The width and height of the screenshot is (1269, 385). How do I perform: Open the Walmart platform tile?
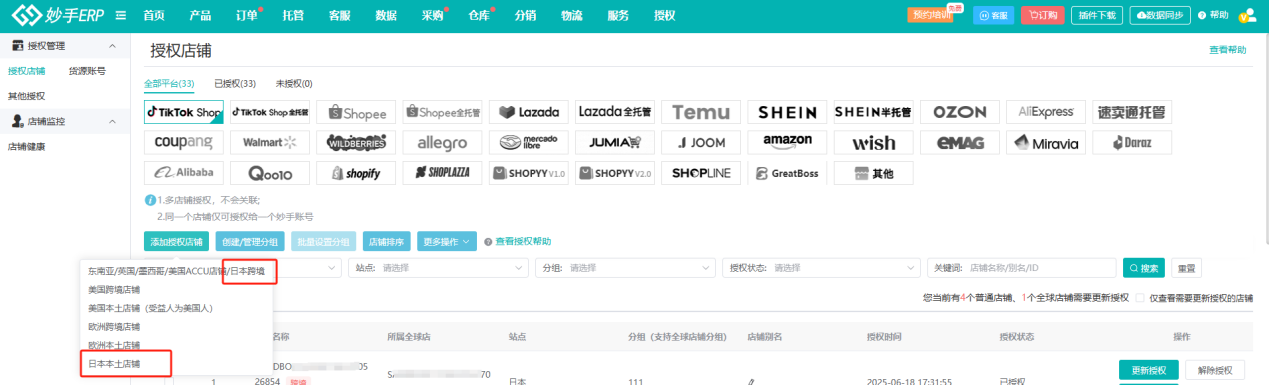tap(270, 142)
